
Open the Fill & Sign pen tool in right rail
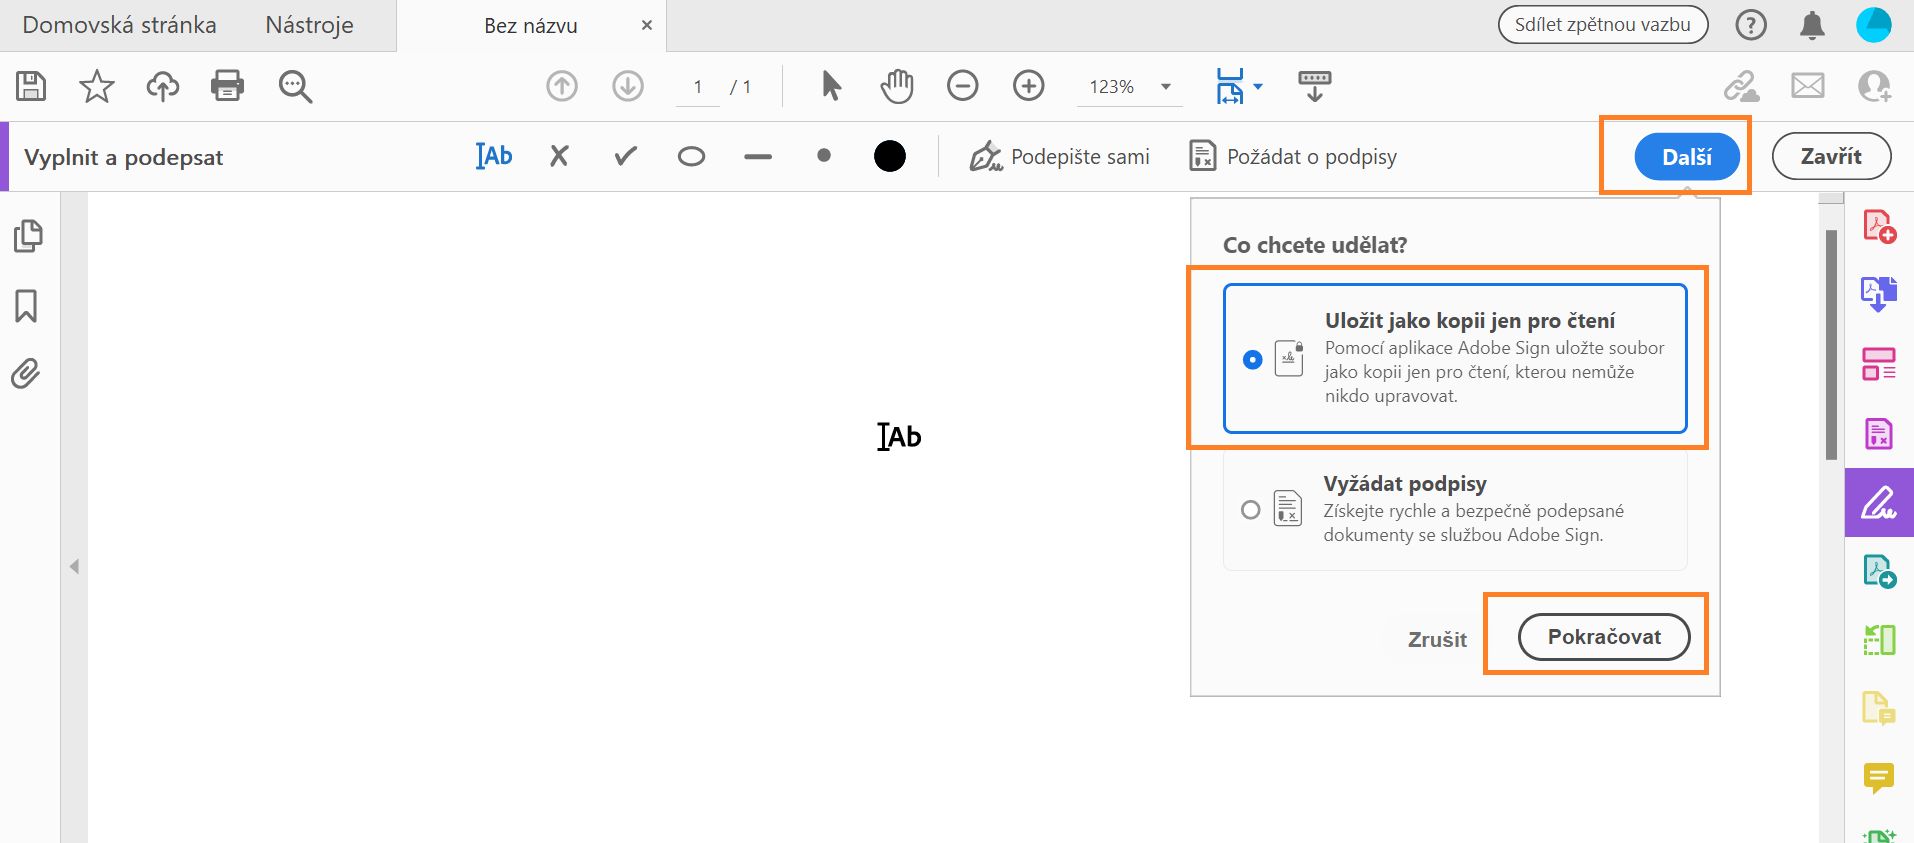pos(1879,502)
